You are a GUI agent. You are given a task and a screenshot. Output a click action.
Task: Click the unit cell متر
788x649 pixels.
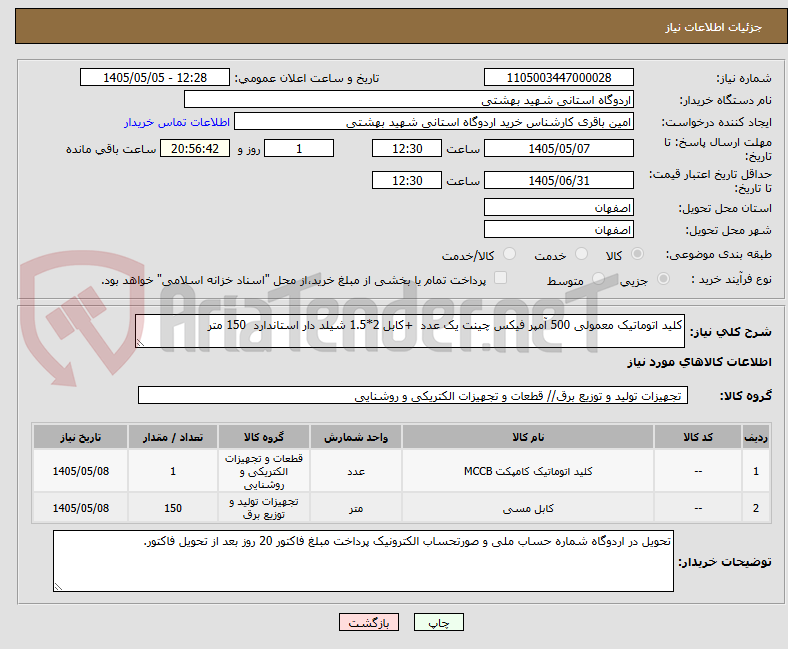point(356,508)
